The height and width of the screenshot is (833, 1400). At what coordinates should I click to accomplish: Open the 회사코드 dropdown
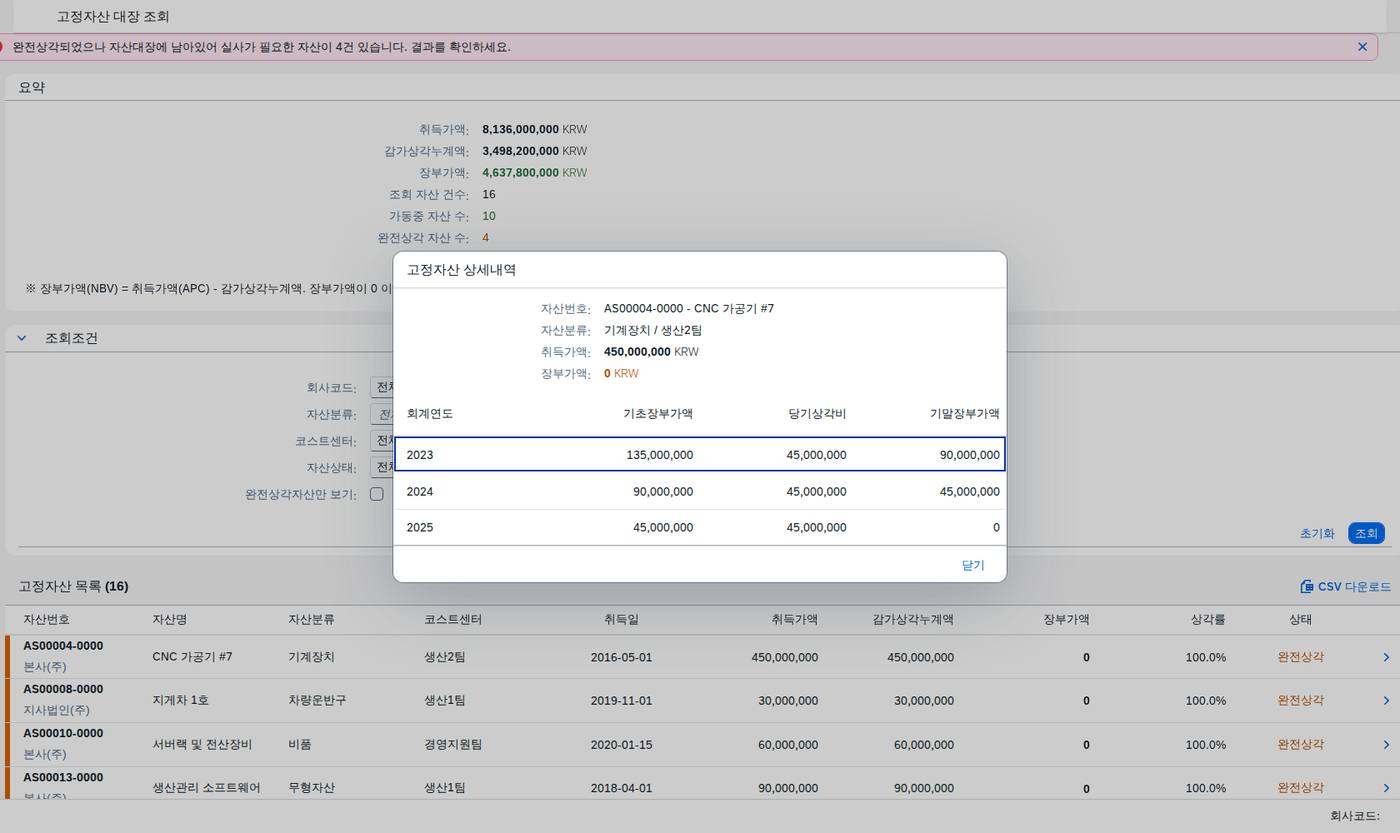[381, 387]
